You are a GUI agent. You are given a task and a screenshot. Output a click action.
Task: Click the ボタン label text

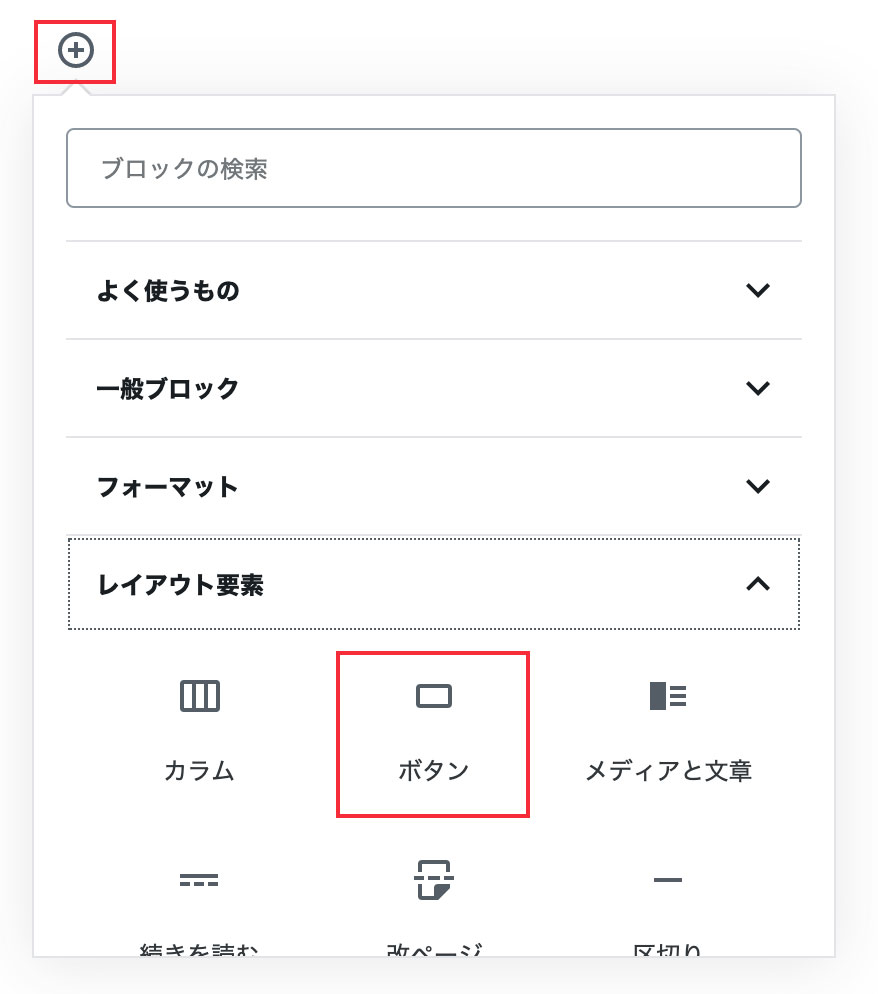click(x=434, y=770)
